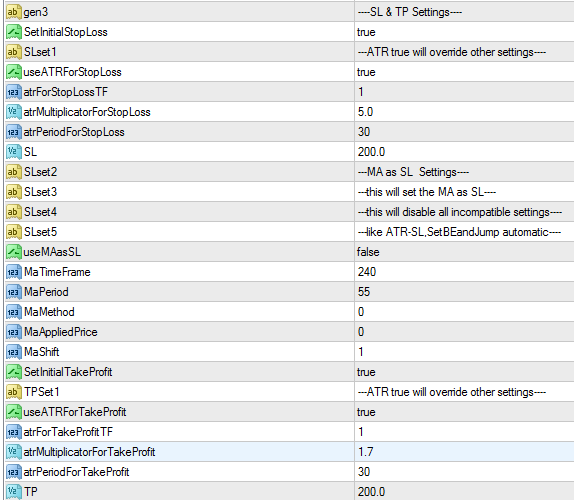Click the boolean icon beside SetInitialStopLoss
The height and width of the screenshot is (500, 574).
(14, 32)
